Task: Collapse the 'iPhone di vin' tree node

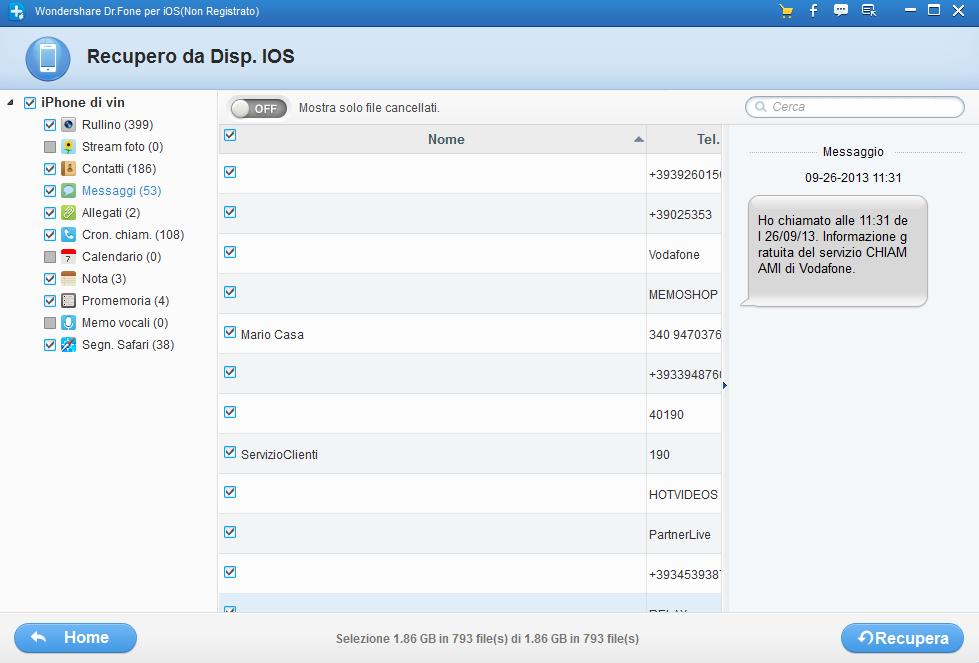Action: (11, 102)
